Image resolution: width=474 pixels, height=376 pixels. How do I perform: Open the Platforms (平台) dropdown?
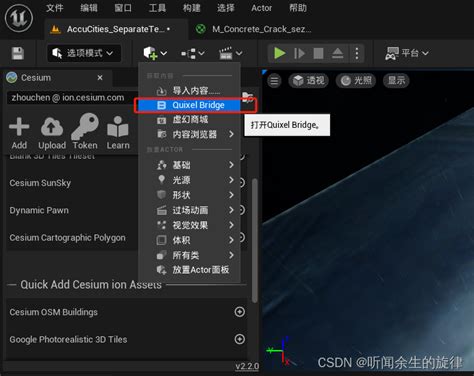[x=407, y=53]
